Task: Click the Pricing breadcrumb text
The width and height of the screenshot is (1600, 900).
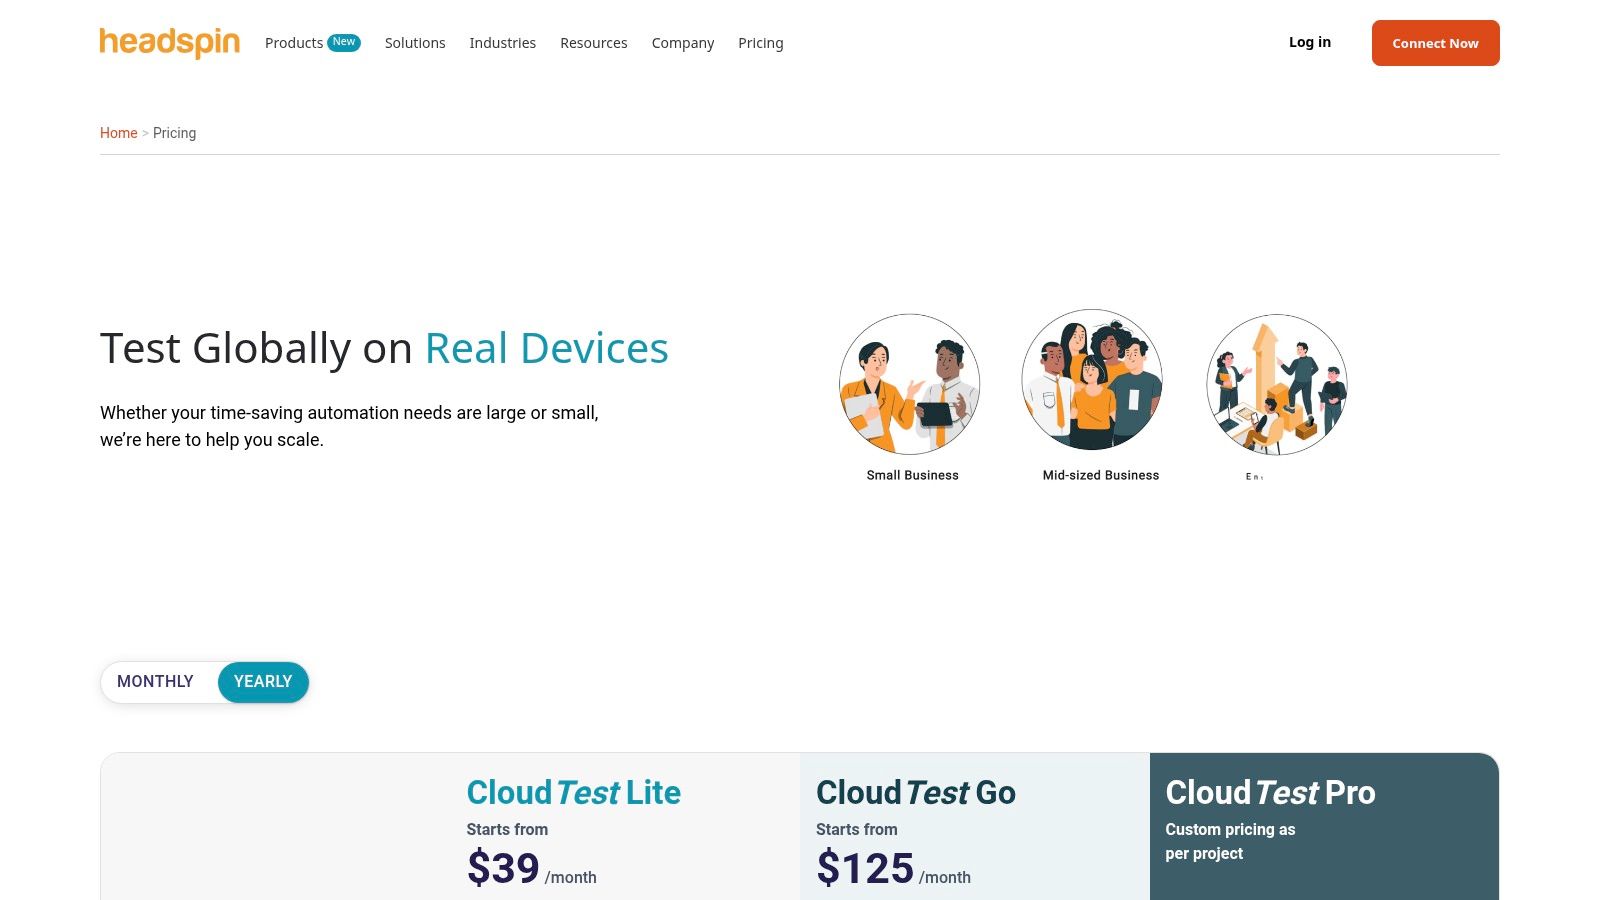Action: [175, 133]
